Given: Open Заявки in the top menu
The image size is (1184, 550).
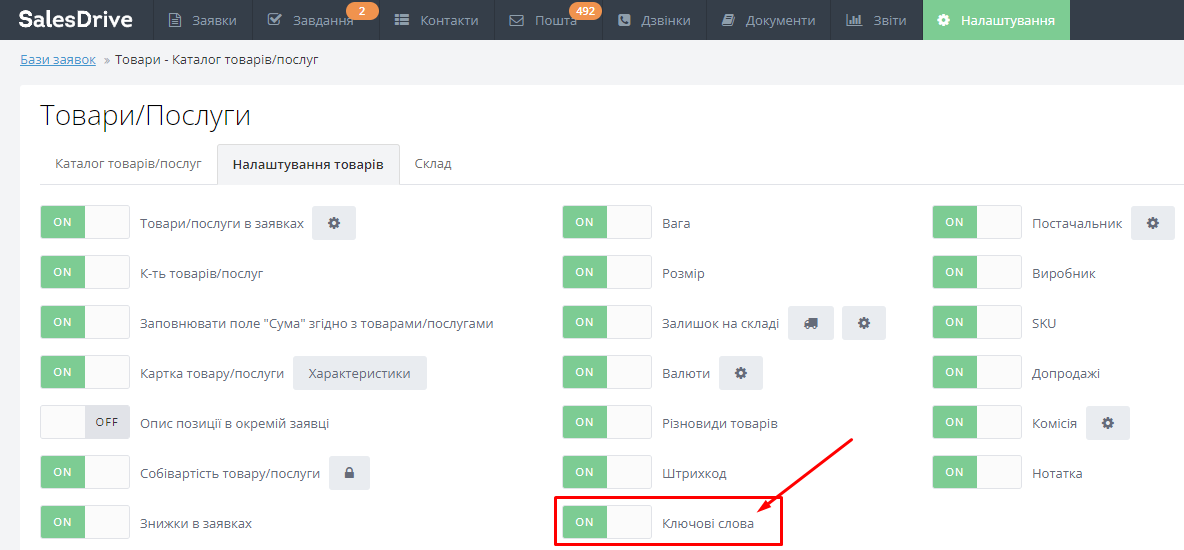Looking at the screenshot, I should (203, 20).
